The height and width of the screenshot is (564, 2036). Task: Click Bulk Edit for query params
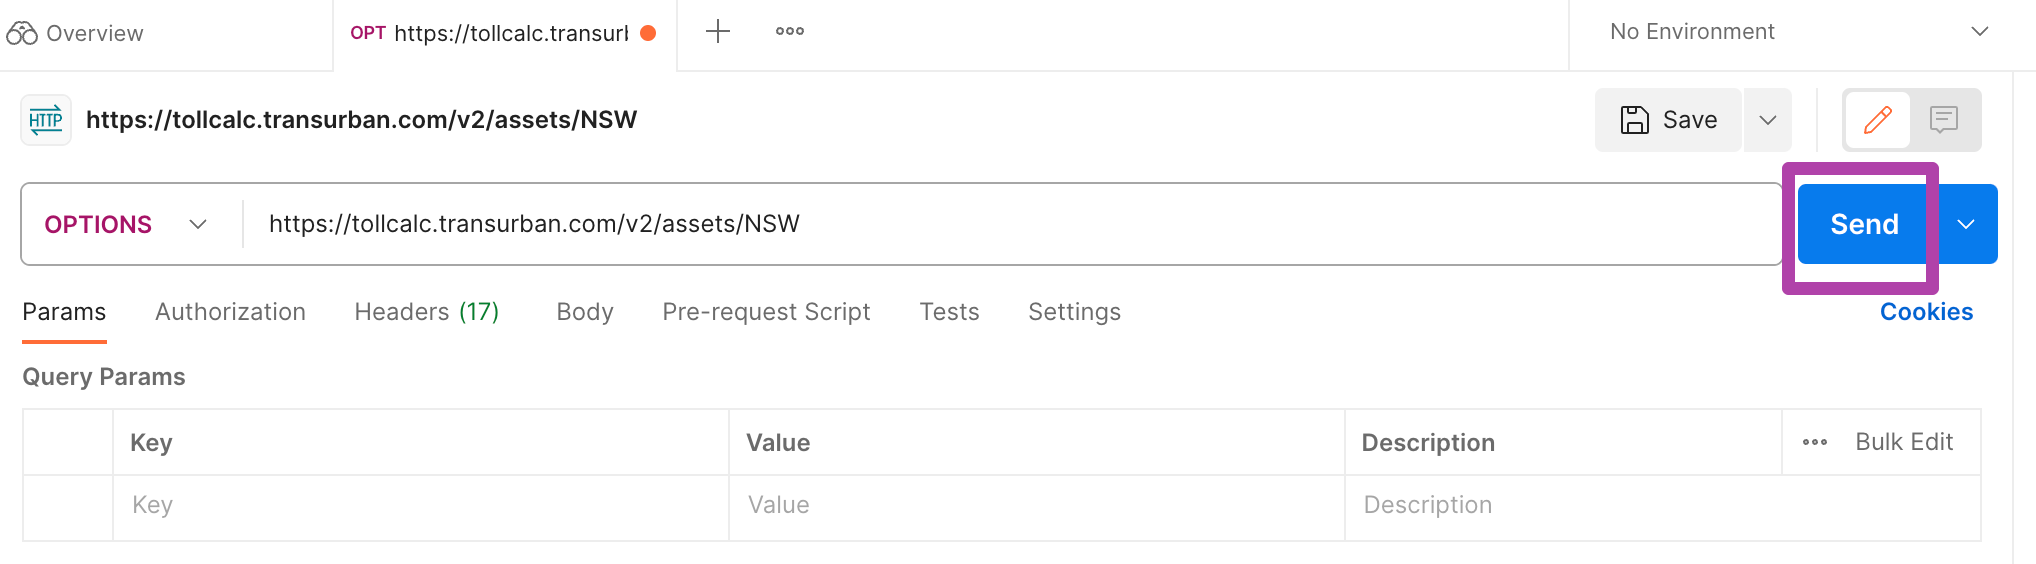pyautogui.click(x=1904, y=442)
